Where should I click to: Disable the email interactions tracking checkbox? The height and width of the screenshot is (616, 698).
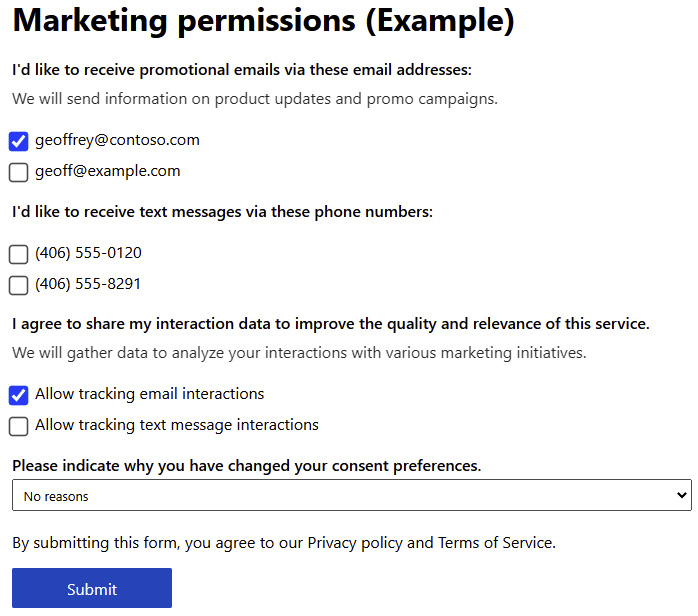click(18, 395)
